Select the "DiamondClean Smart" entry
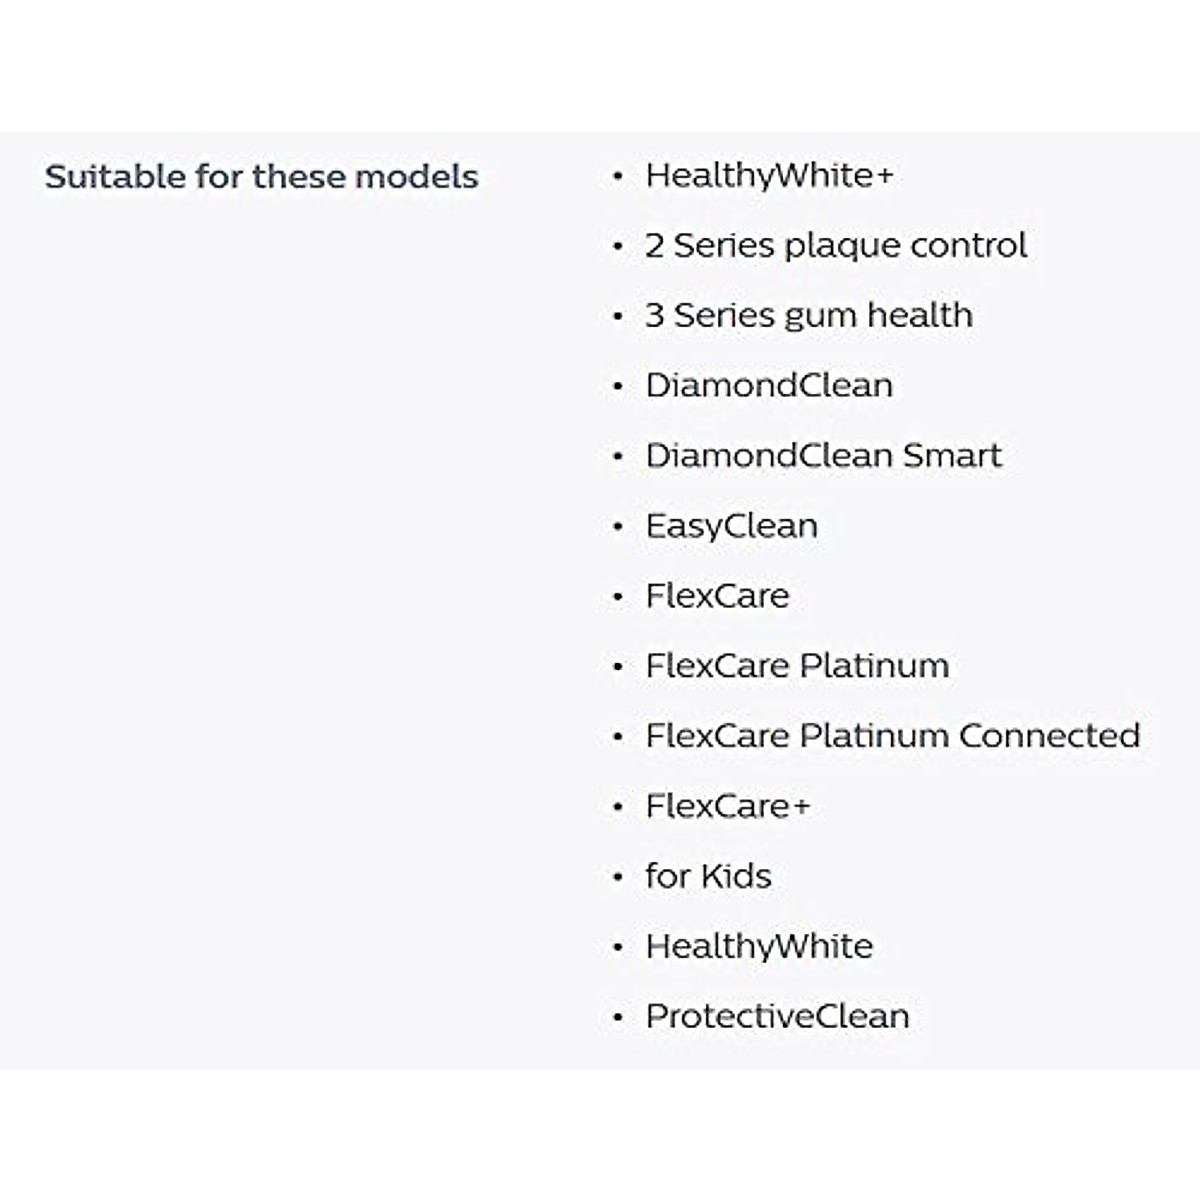Viewport: 1200px width, 1200px height. (823, 456)
